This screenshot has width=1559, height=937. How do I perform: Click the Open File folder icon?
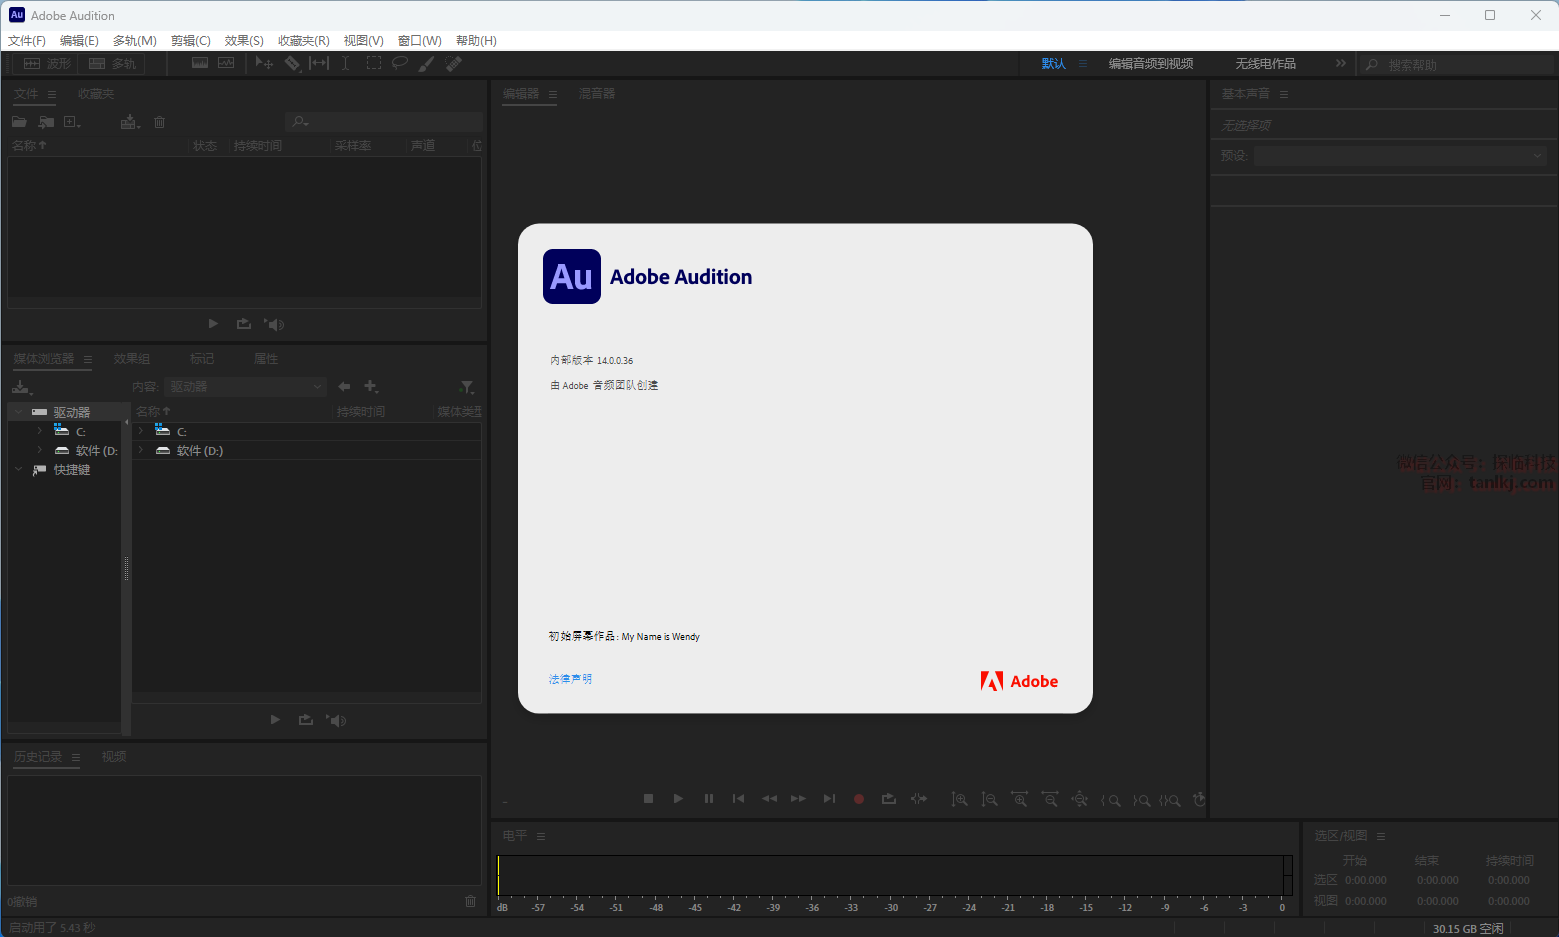(19, 122)
